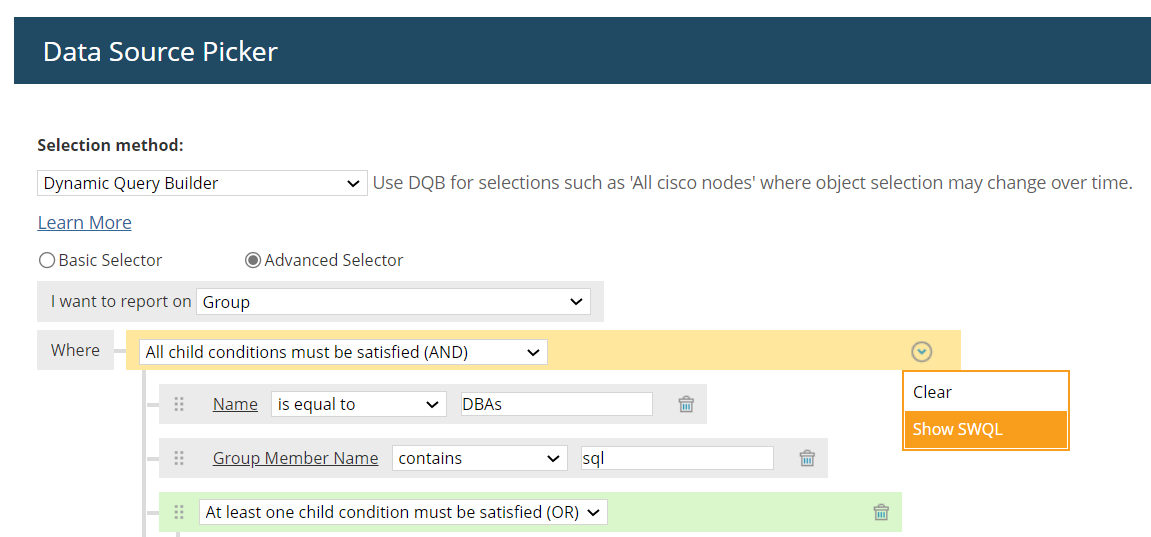Grab the drag handle beside Name condition

click(179, 404)
